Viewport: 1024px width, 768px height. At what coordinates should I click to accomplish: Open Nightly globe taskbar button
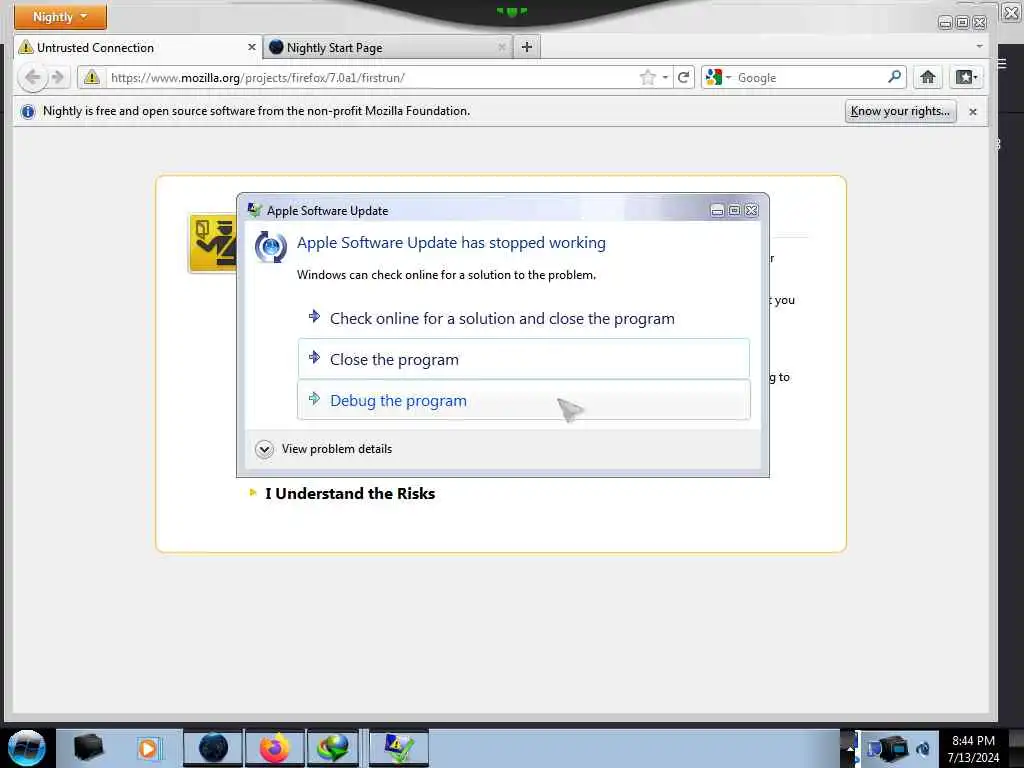[213, 748]
